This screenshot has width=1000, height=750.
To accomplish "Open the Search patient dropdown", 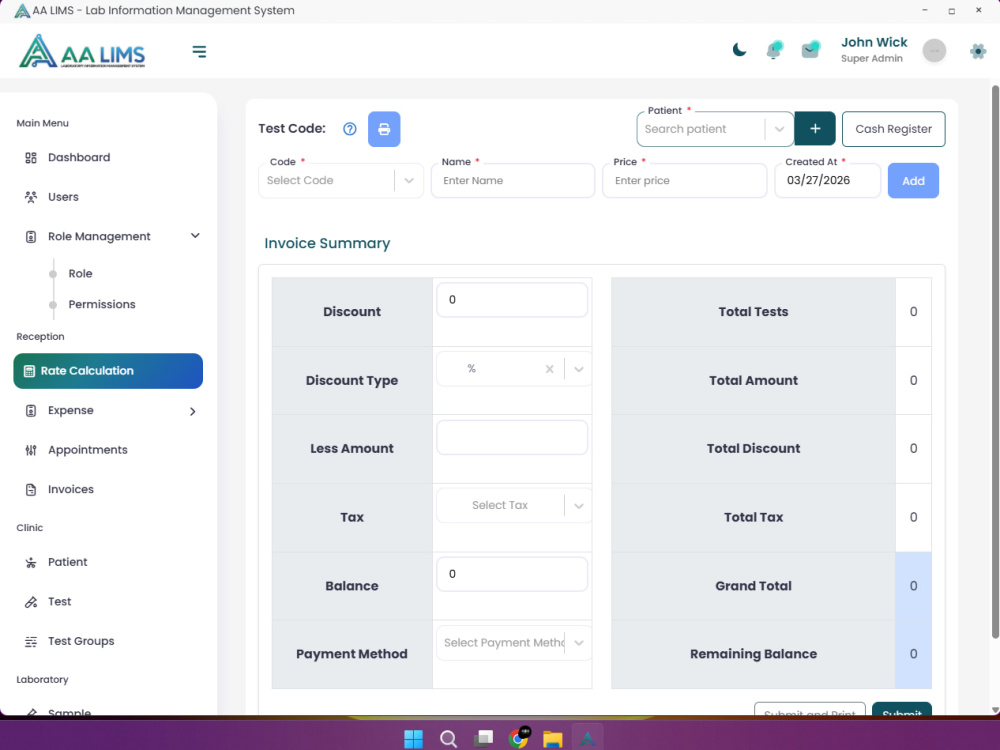I will point(715,129).
